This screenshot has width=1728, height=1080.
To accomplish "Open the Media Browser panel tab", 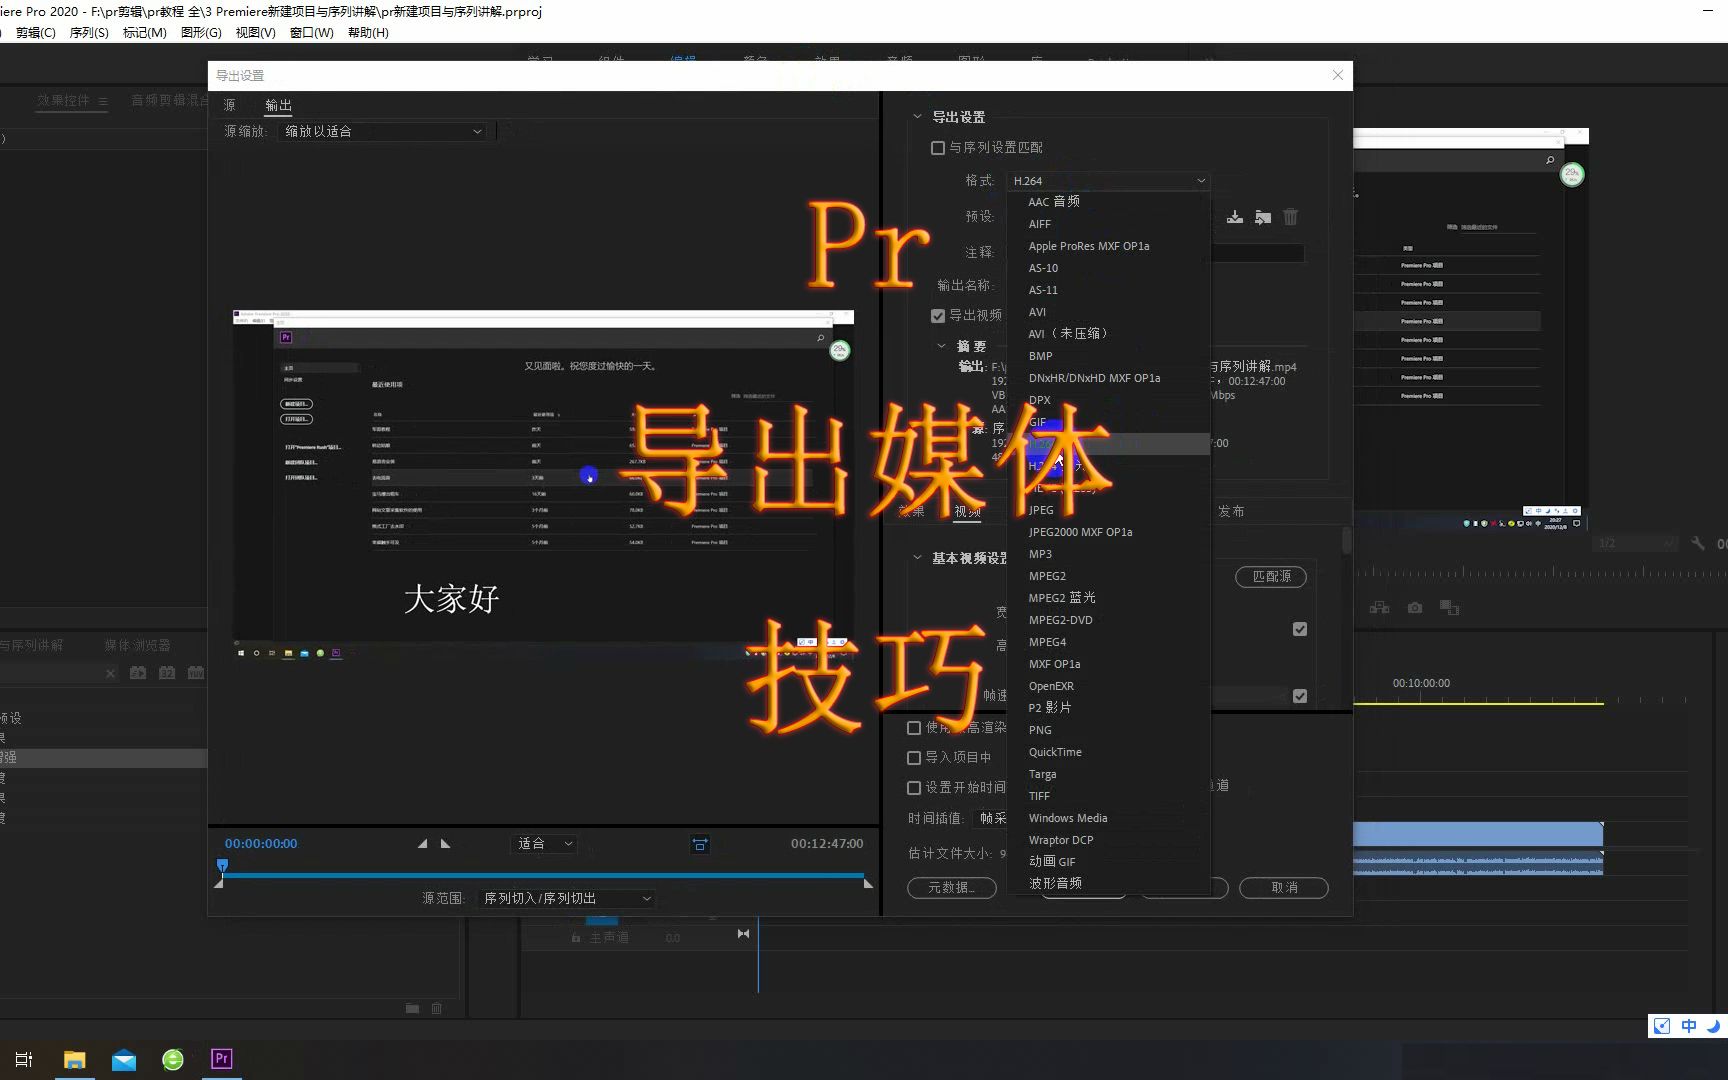I will pyautogui.click(x=137, y=645).
